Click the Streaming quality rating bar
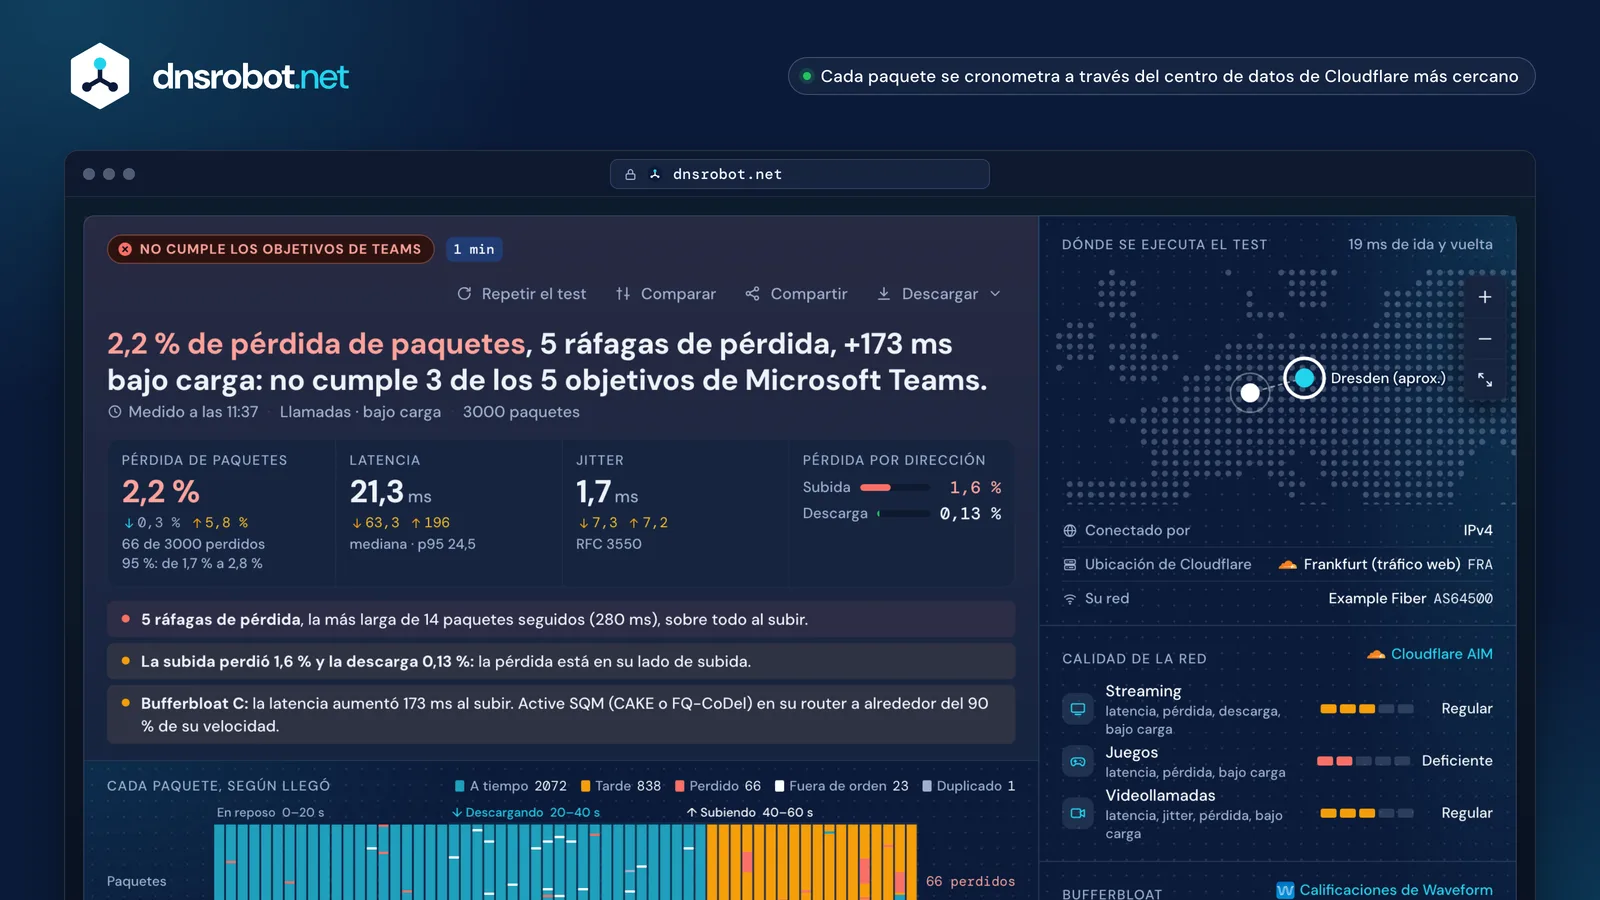The height and width of the screenshot is (900, 1600). coord(1366,709)
